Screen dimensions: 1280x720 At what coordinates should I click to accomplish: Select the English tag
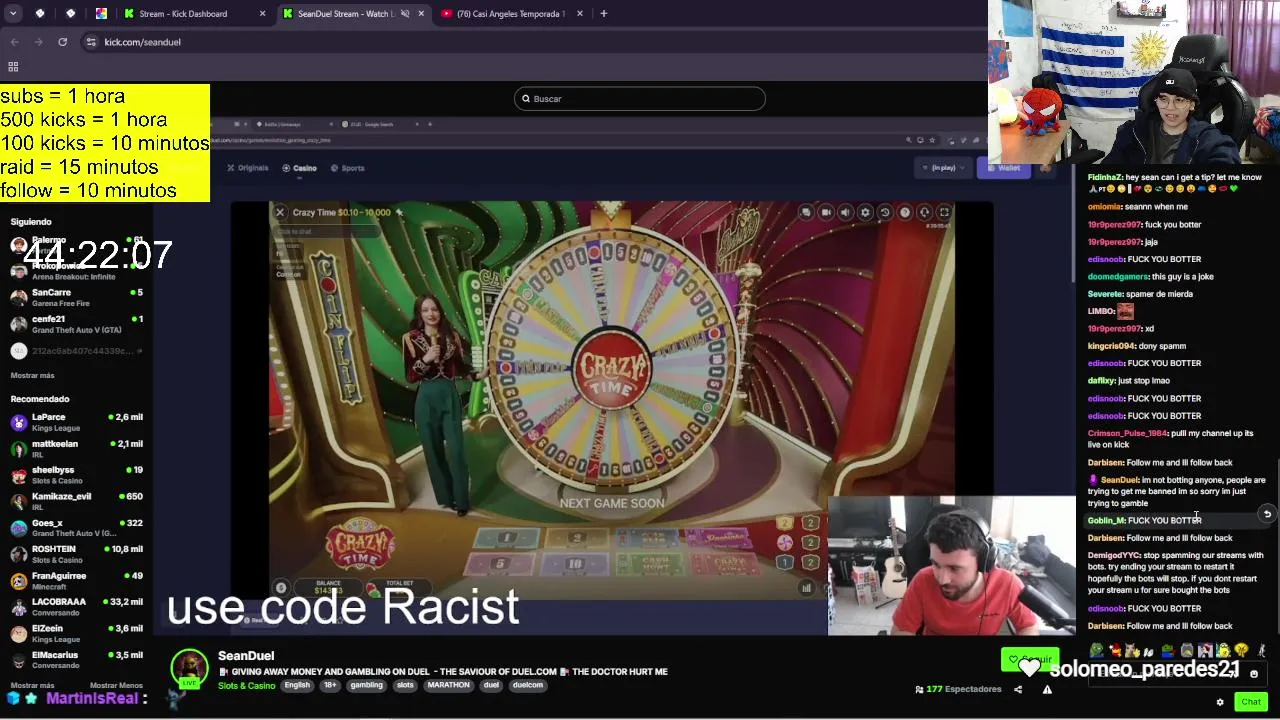[297, 686]
